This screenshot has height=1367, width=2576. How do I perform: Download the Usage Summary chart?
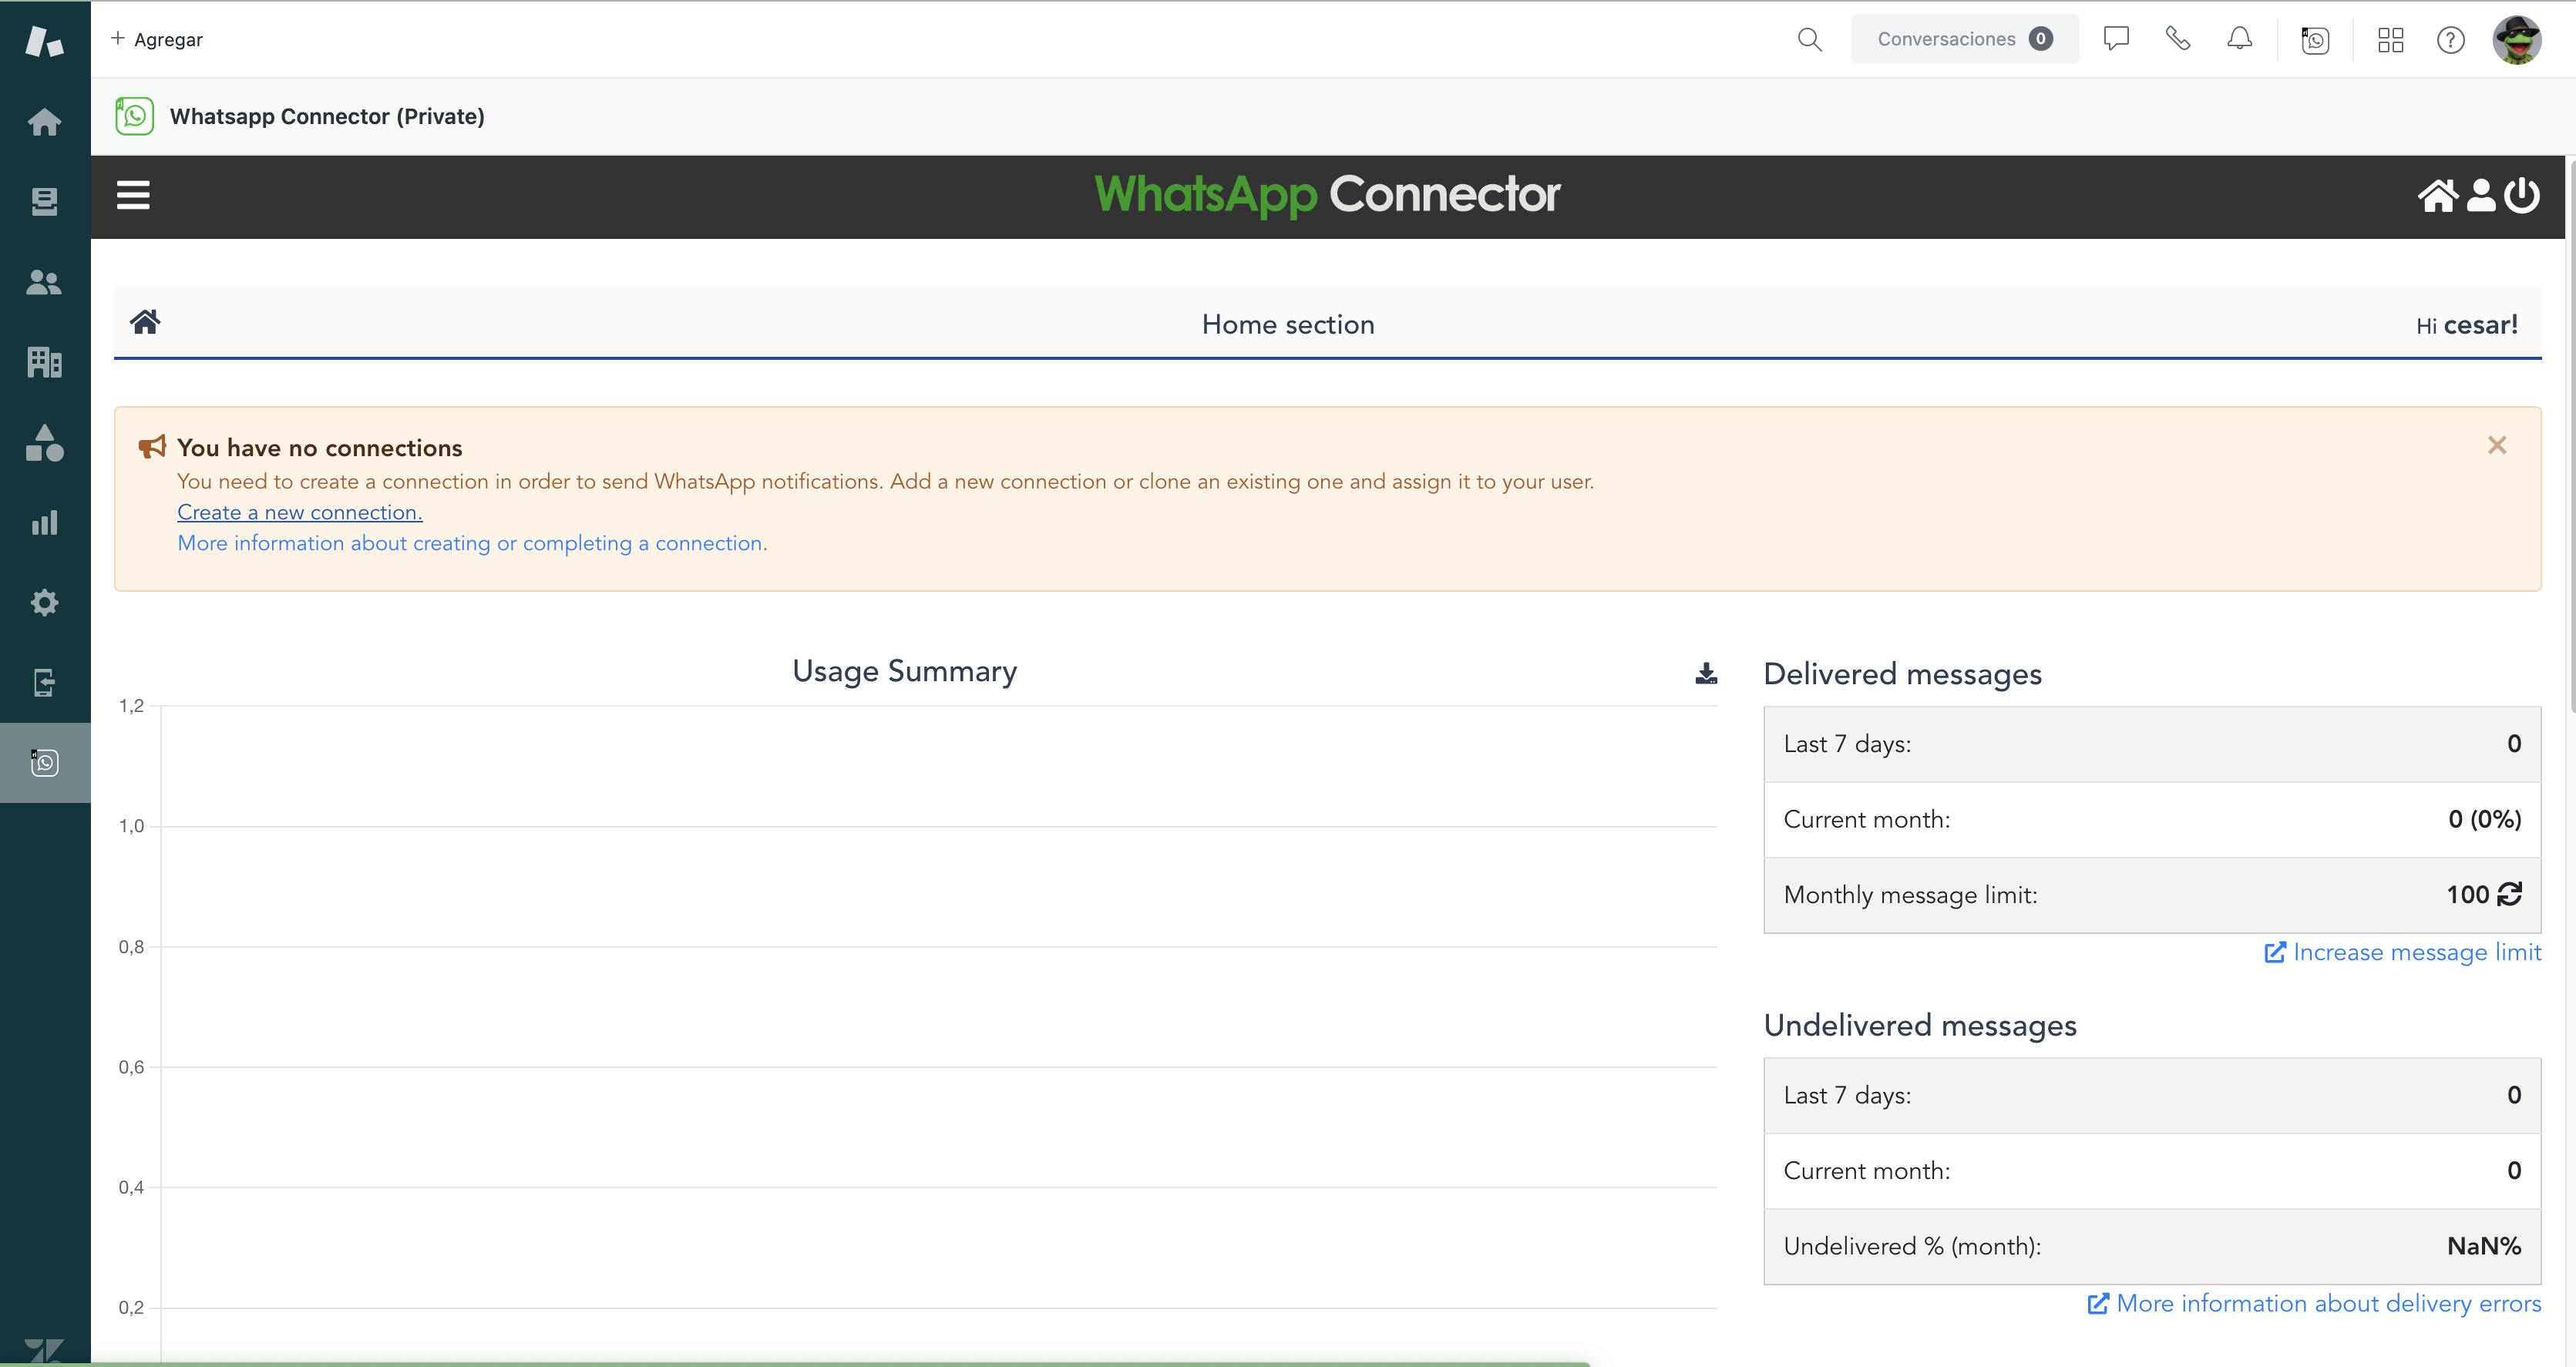coord(1706,674)
